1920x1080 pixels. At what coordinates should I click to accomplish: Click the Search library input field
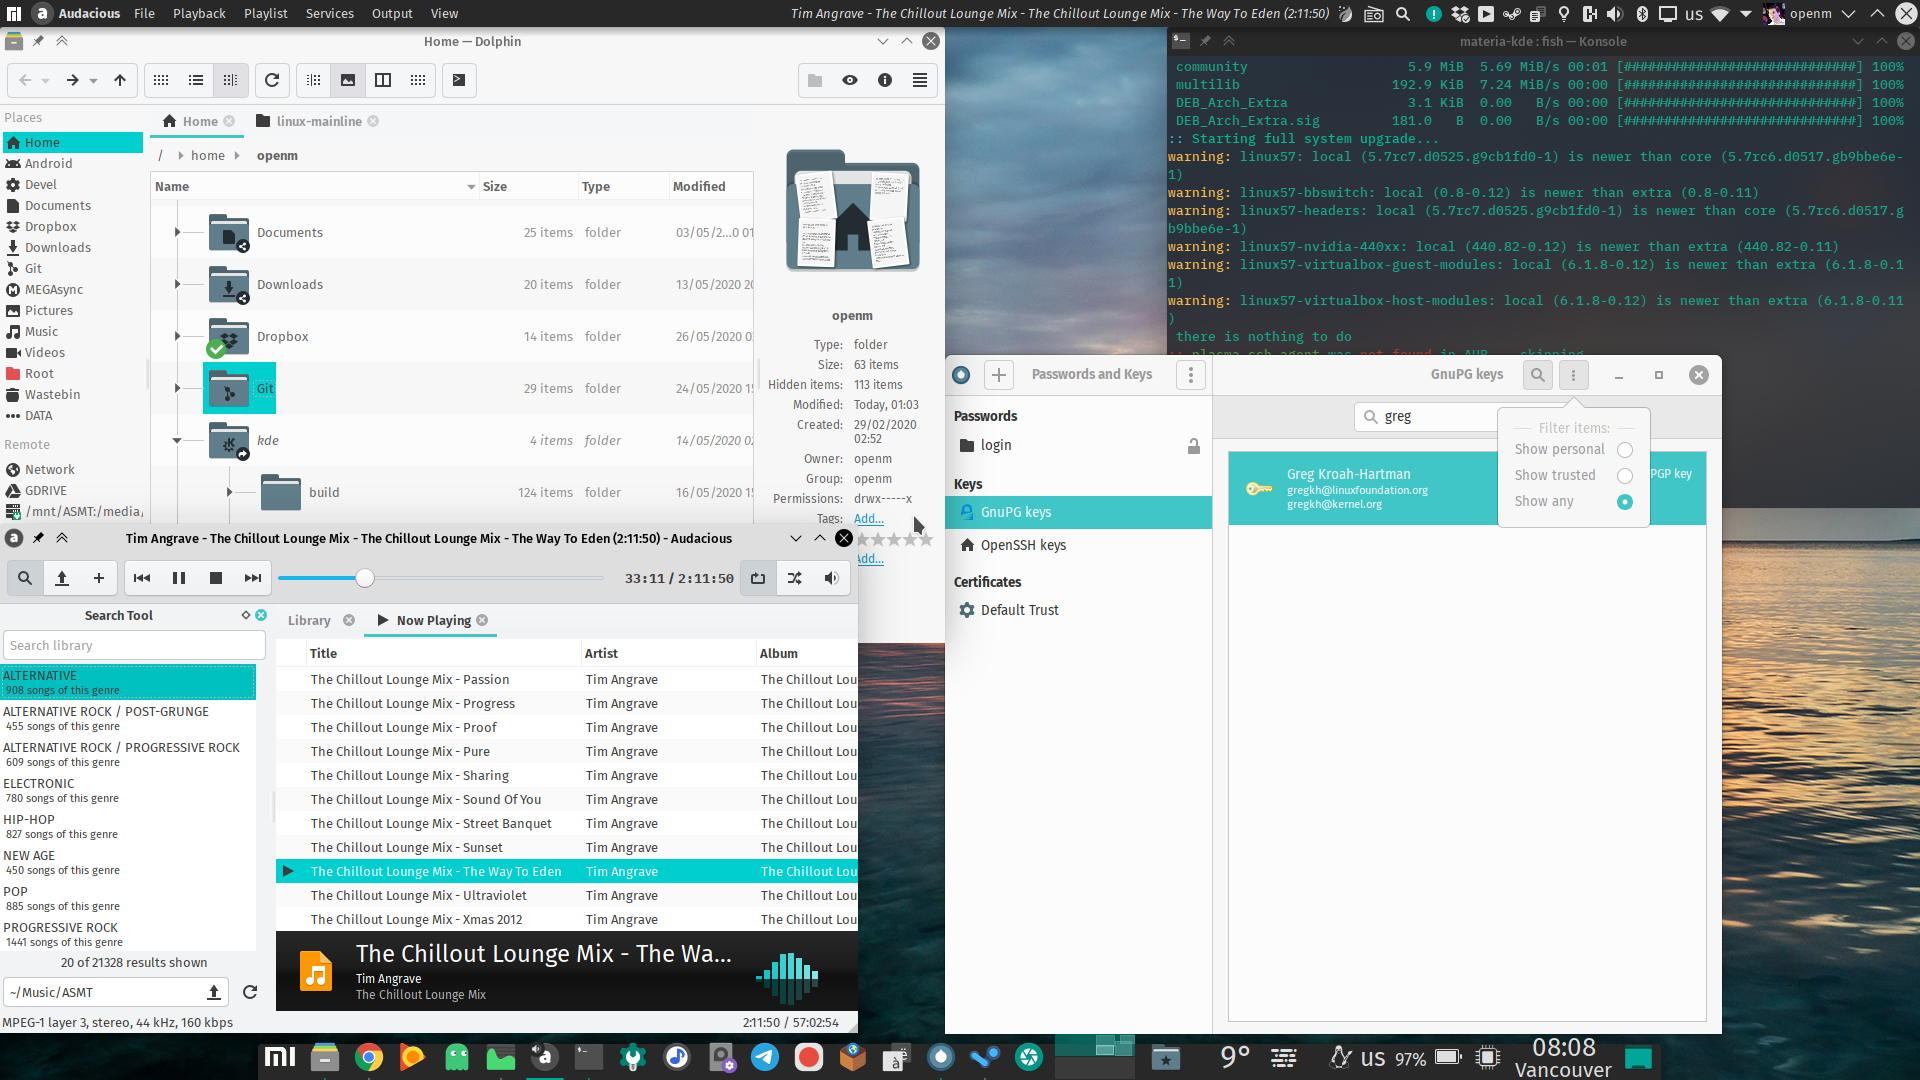pos(134,645)
